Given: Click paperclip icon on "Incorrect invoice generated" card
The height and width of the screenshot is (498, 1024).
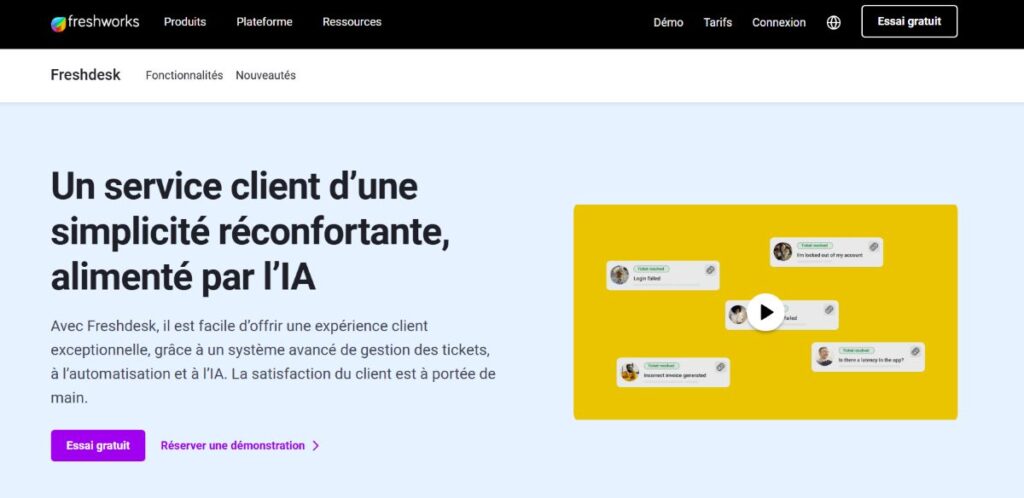Looking at the screenshot, I should pyautogui.click(x=719, y=367).
